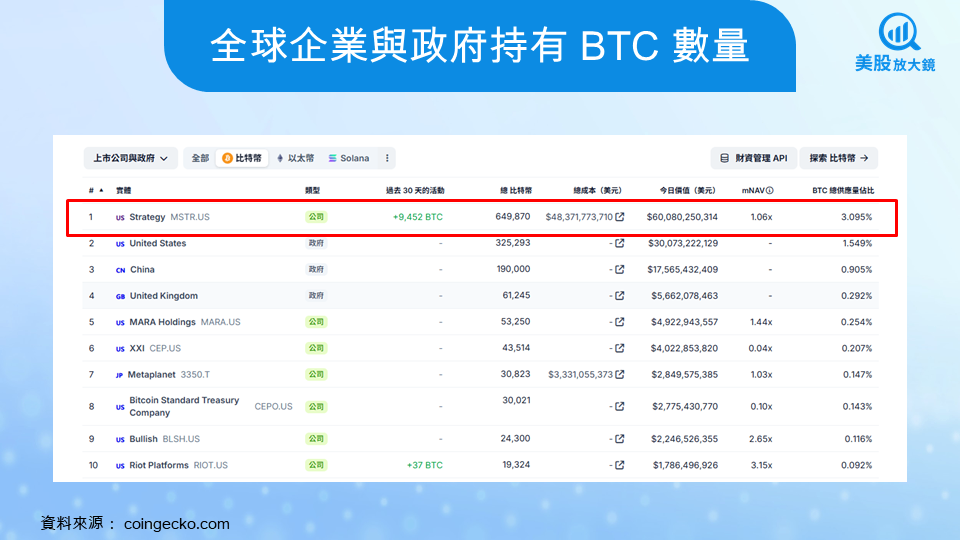Click the 過去 30 天的活動 column header
The image size is (960, 540).
[415, 190]
